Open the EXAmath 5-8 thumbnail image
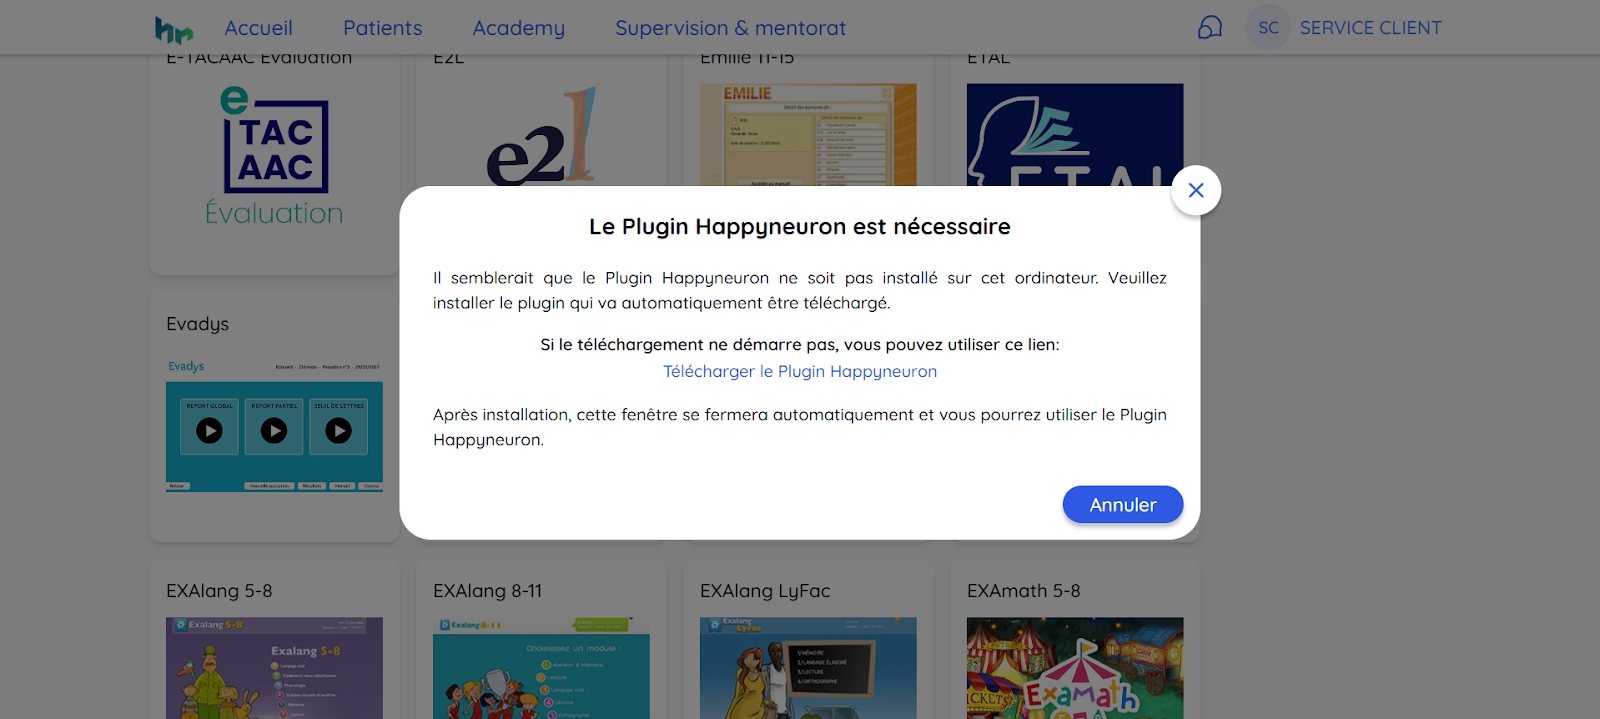This screenshot has height=719, width=1600. pyautogui.click(x=1075, y=668)
